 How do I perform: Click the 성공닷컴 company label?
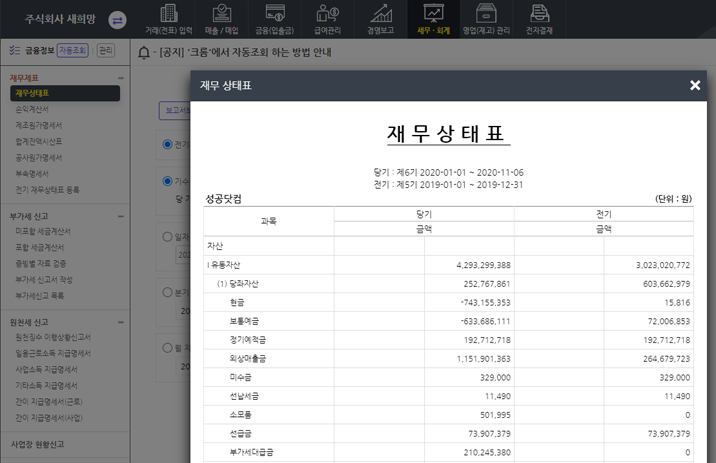click(223, 199)
